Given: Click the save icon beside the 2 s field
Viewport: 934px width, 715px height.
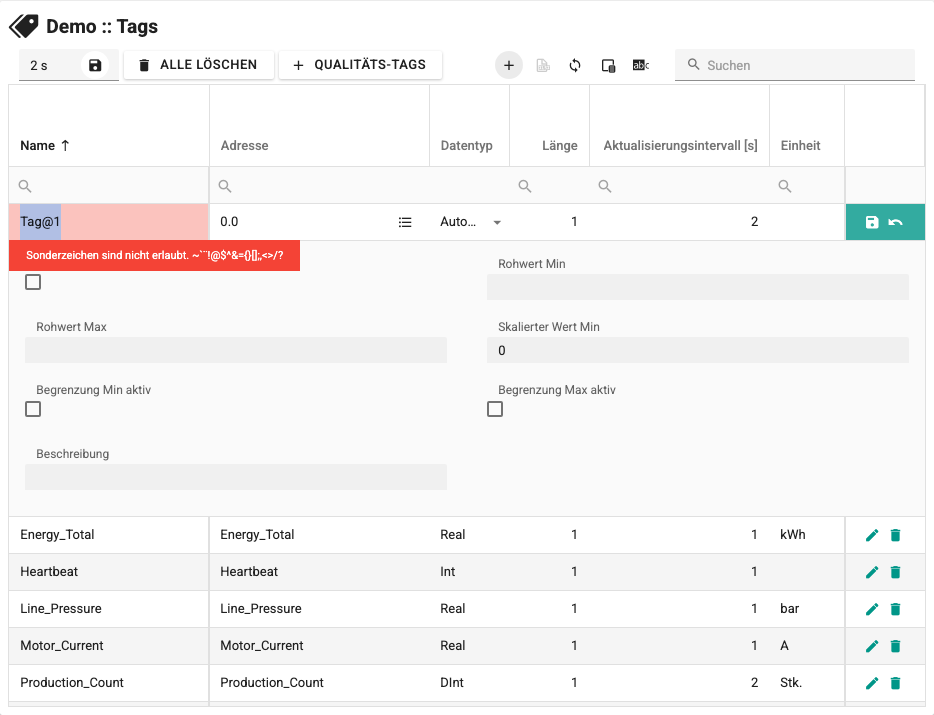Looking at the screenshot, I should [x=95, y=65].
